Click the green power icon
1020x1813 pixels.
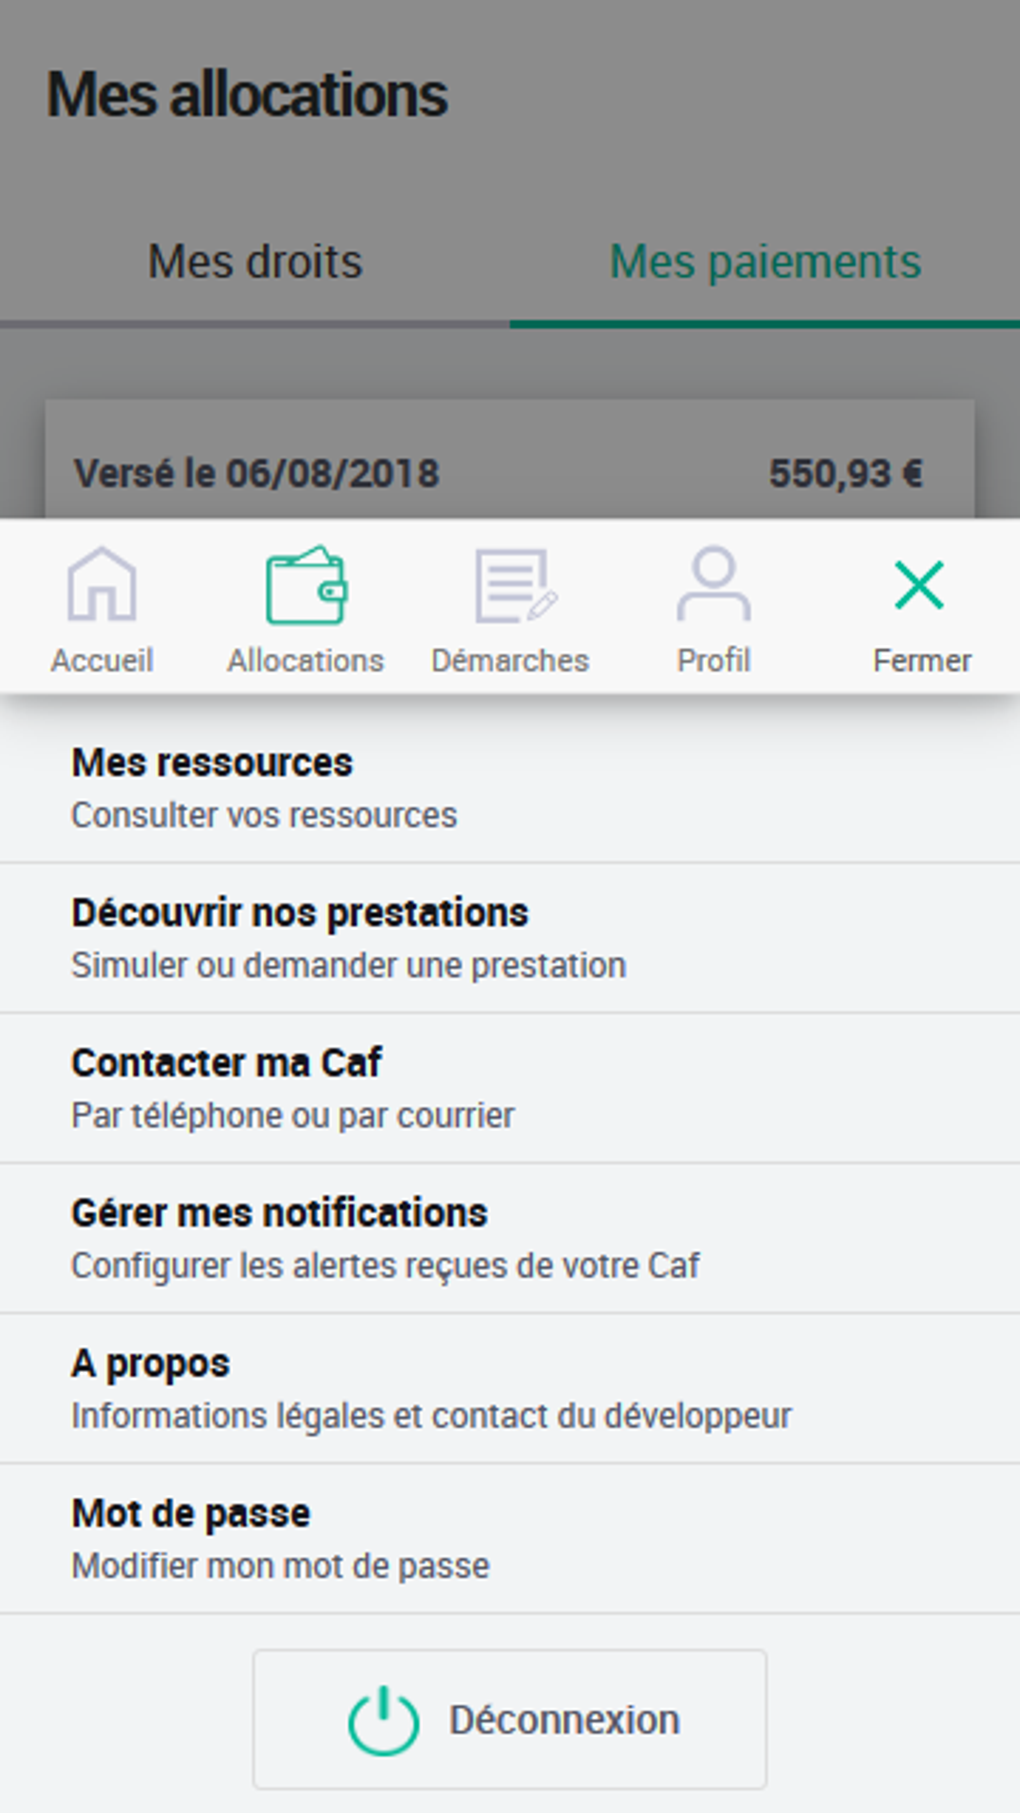point(383,1720)
